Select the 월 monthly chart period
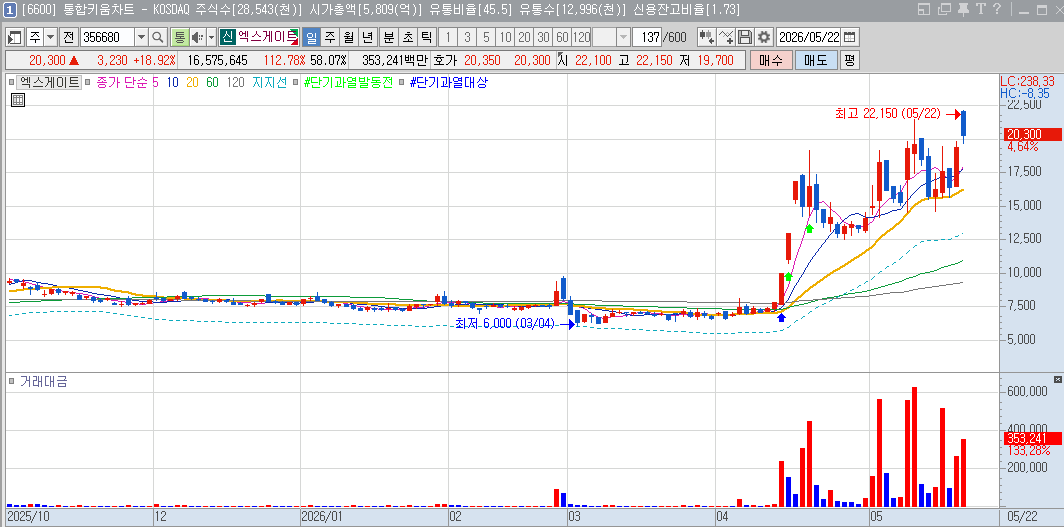The width and height of the screenshot is (1064, 527). (x=349, y=37)
